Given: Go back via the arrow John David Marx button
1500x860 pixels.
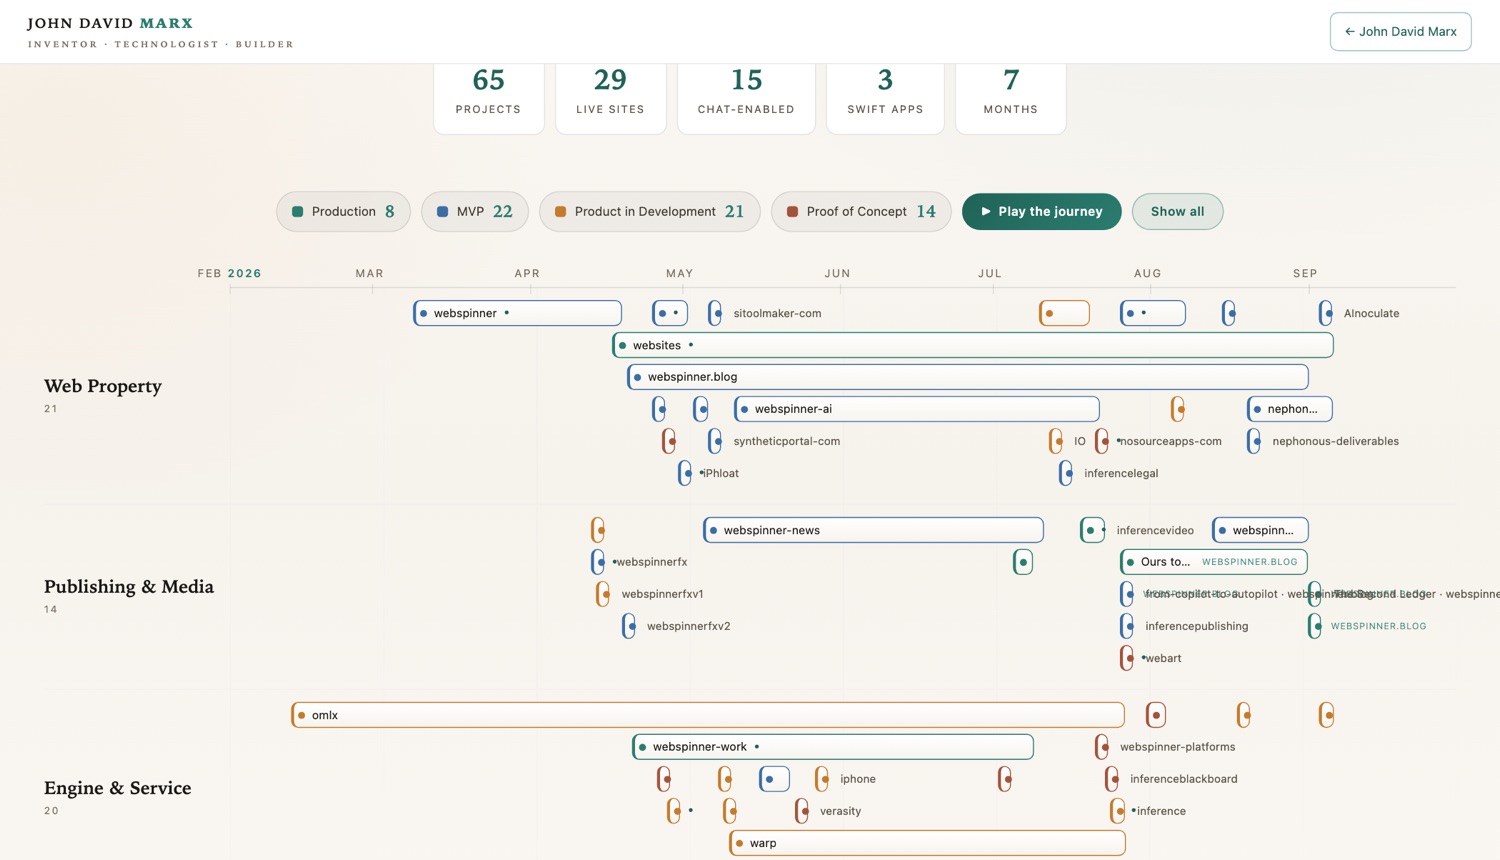Looking at the screenshot, I should pos(1400,31).
